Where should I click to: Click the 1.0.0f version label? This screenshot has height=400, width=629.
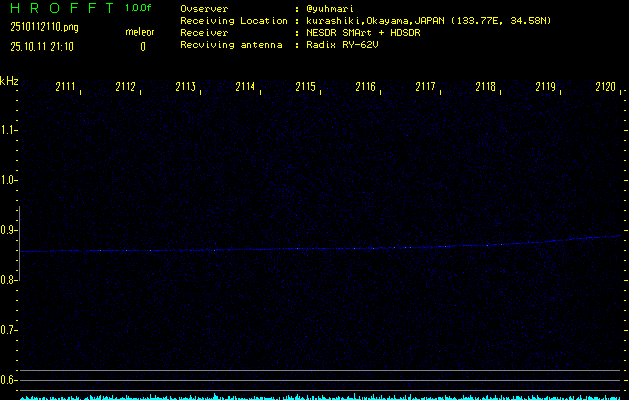139,8
